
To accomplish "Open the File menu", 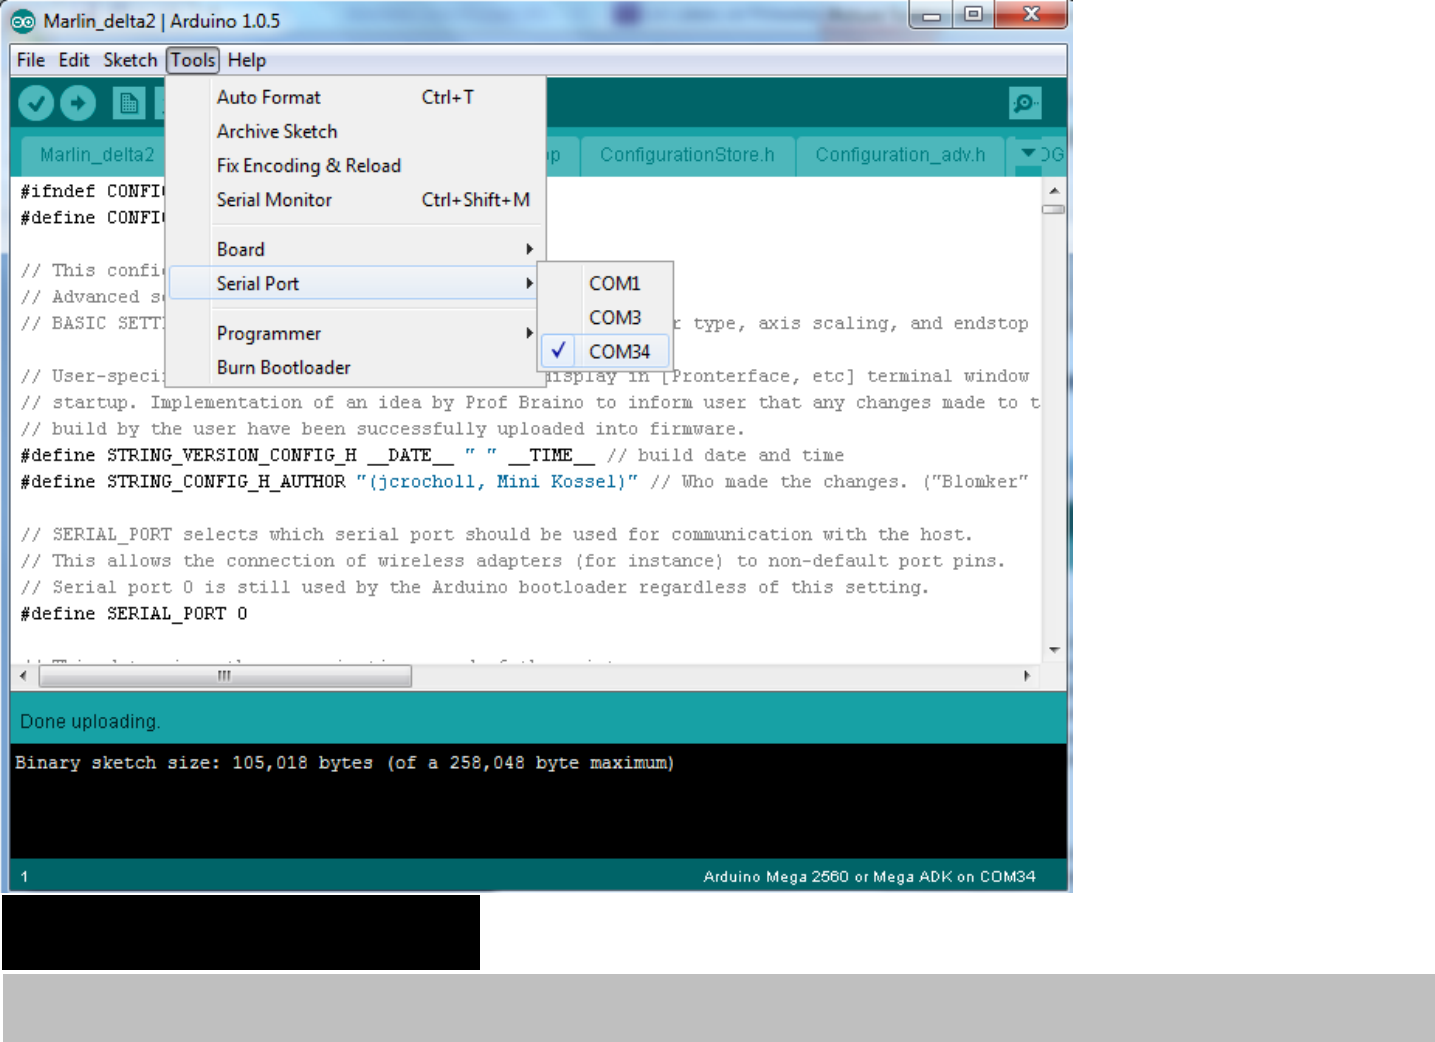I will pyautogui.click(x=31, y=60).
